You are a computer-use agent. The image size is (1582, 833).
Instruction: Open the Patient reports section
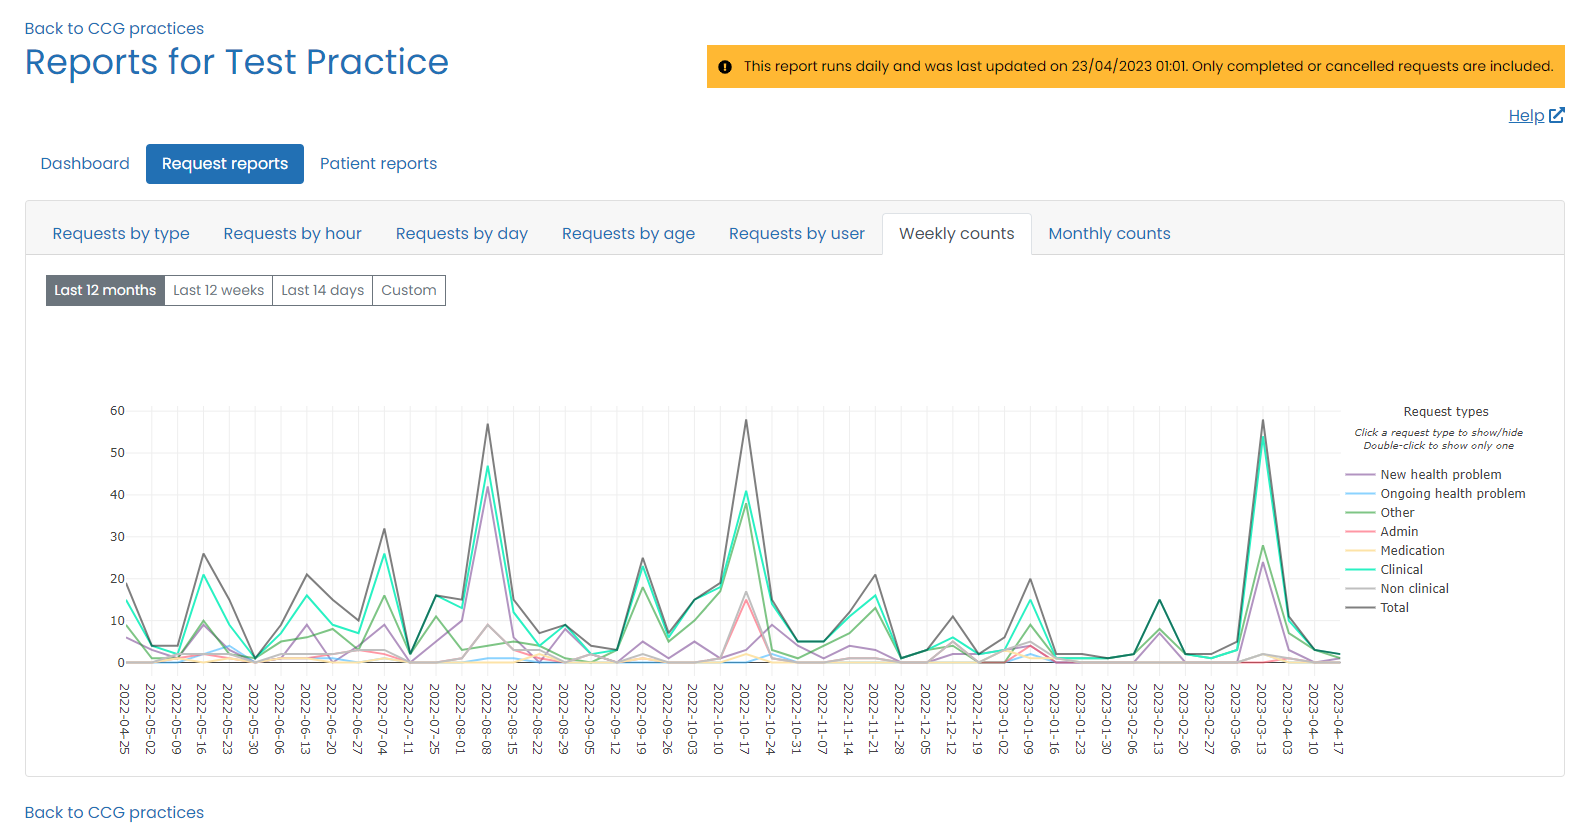coord(378,164)
